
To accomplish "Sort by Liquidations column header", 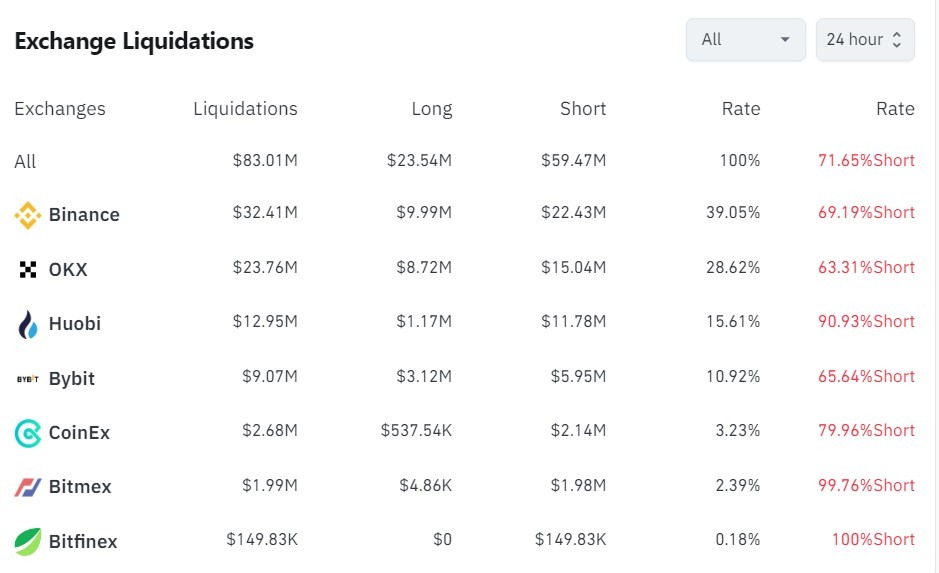I will click(245, 109).
